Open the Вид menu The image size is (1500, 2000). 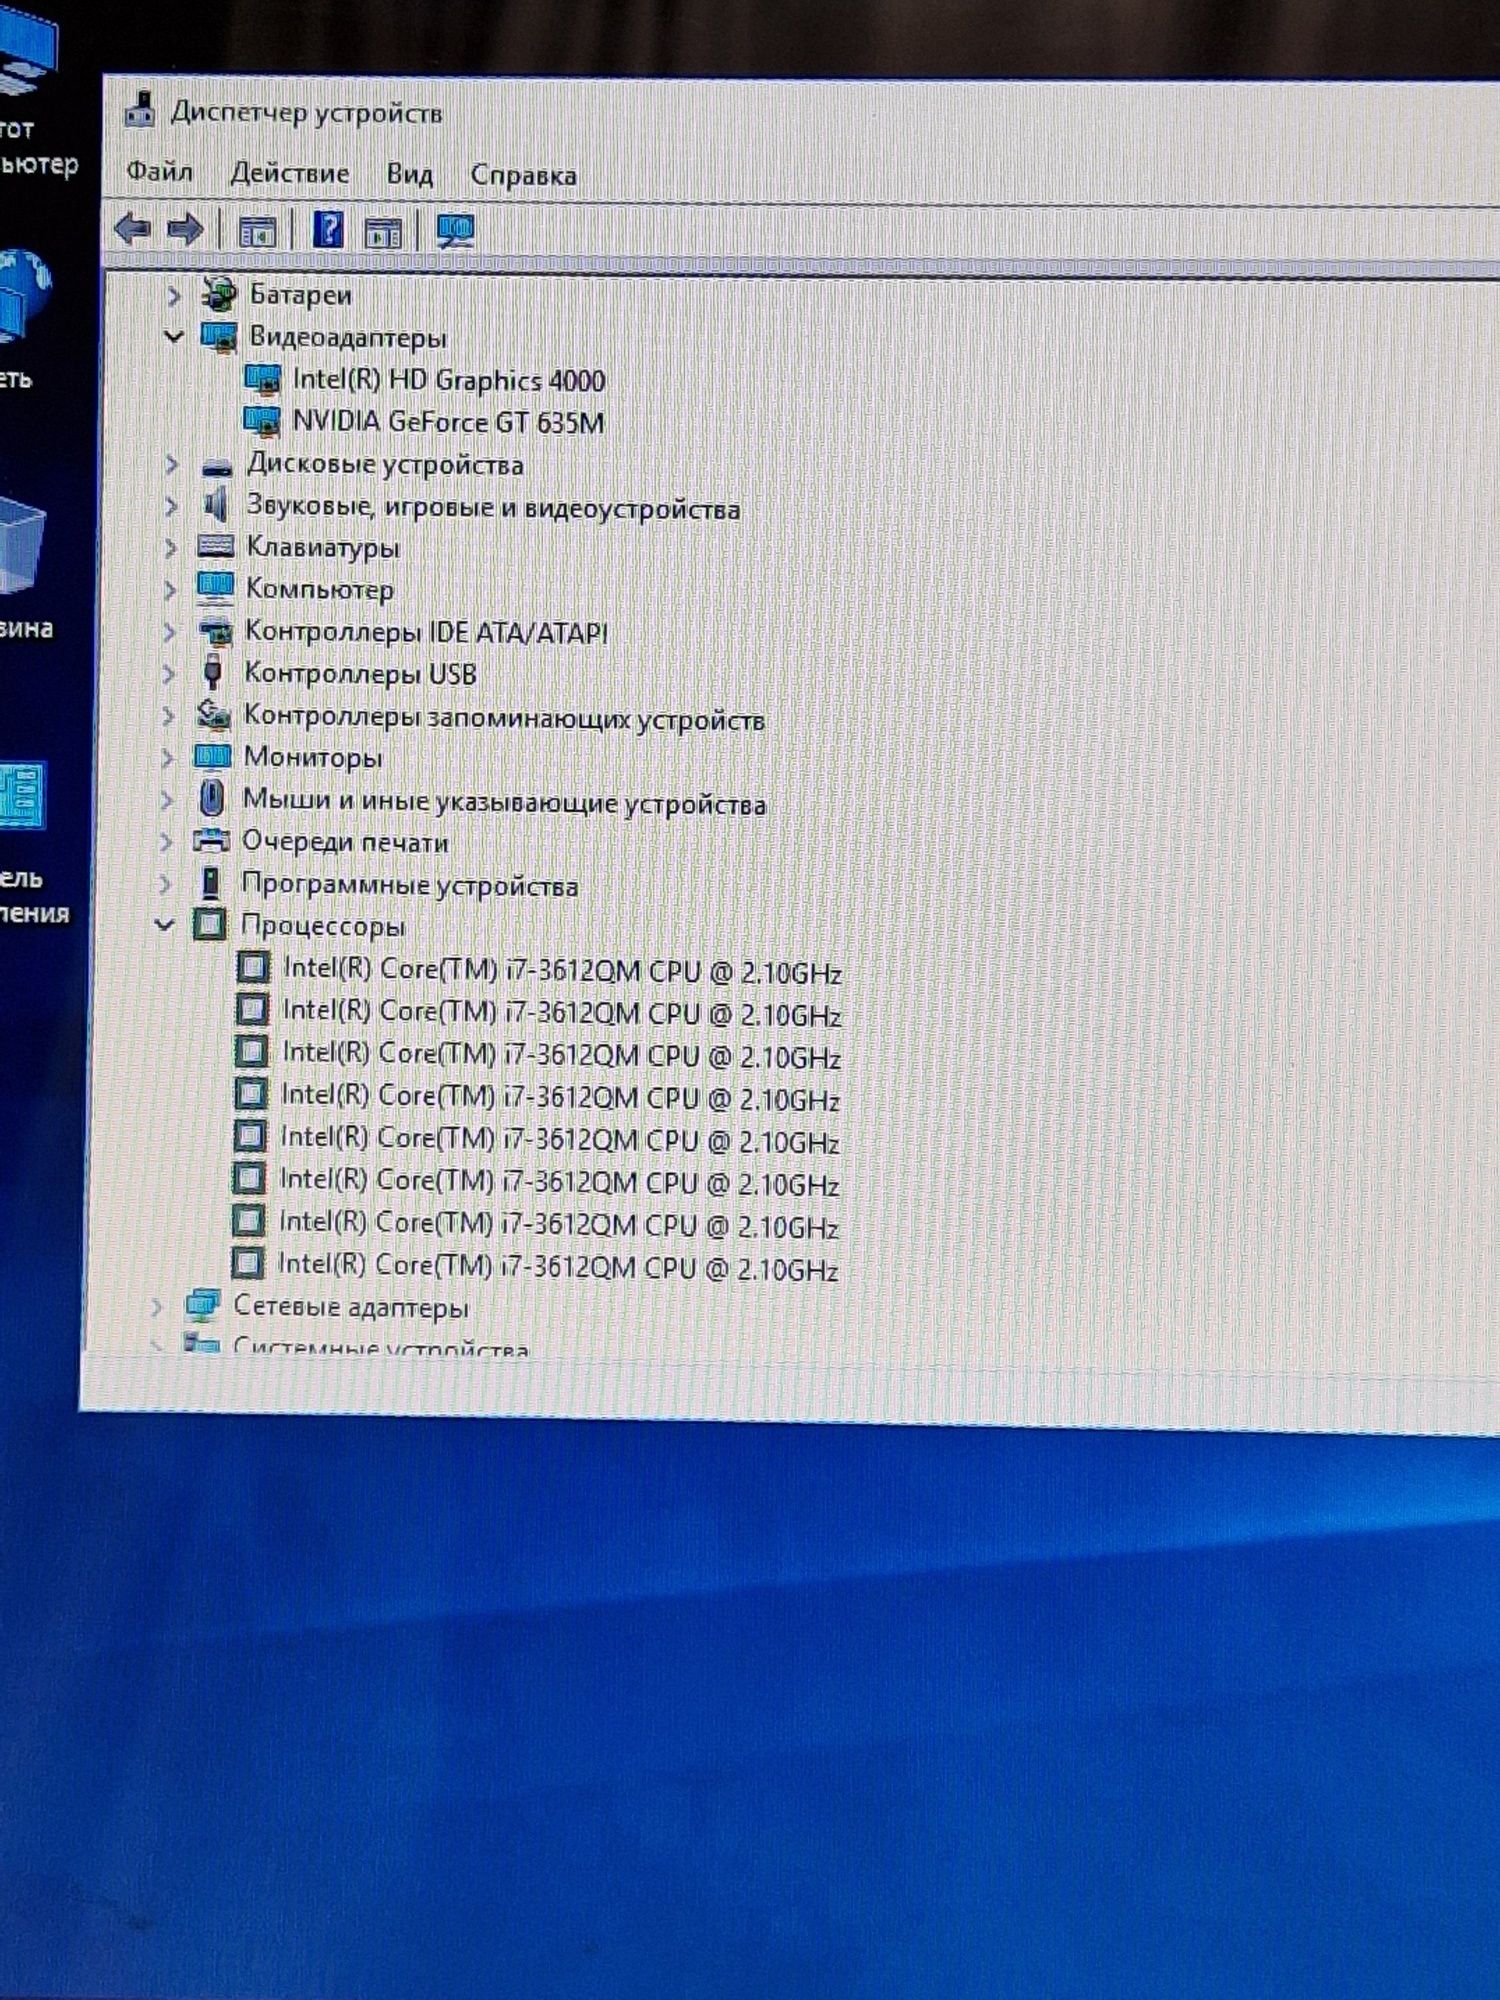[410, 174]
